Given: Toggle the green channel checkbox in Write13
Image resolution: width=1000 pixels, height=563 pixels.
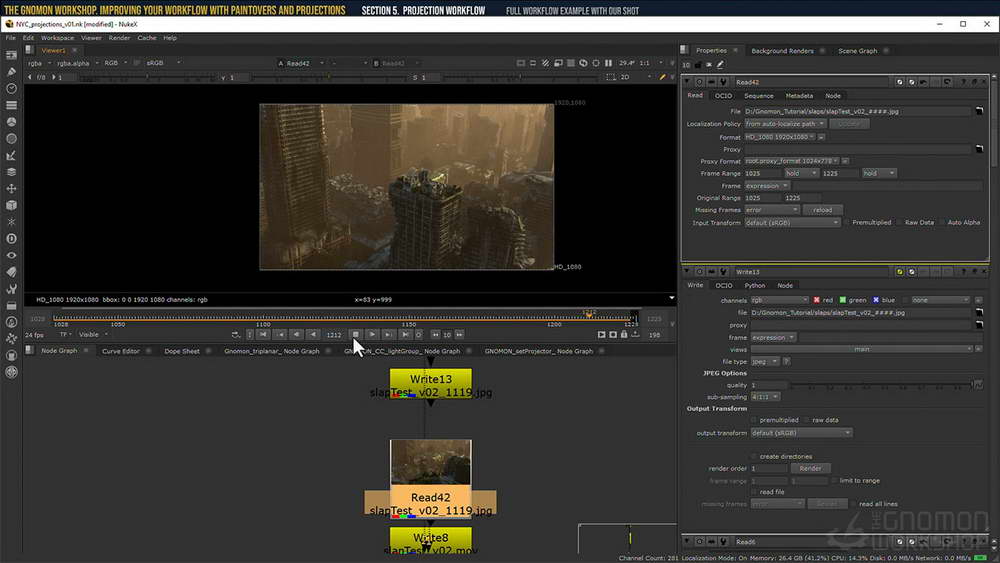Looking at the screenshot, I should tap(842, 300).
